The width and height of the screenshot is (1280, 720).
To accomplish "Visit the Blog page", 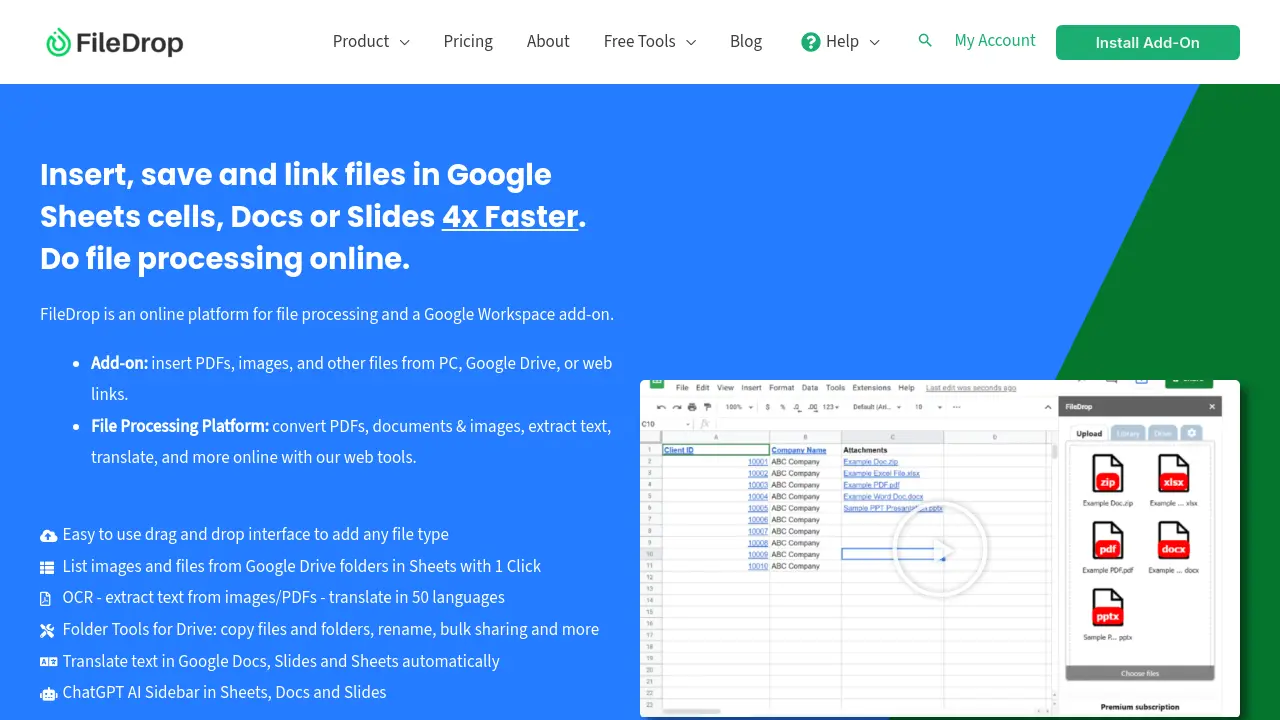I will (x=746, y=41).
